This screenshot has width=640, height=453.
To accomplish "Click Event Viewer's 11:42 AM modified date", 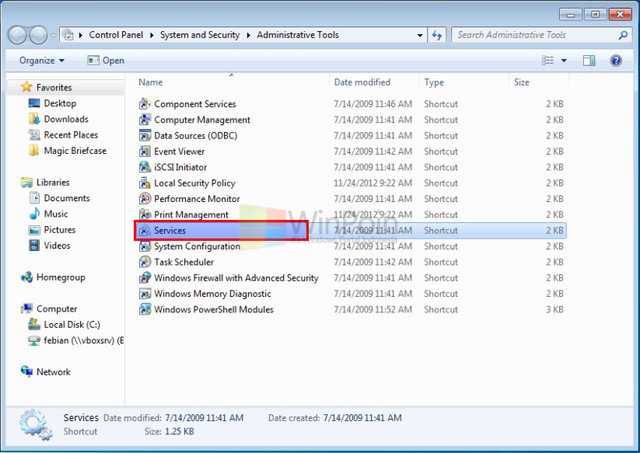I will 373,151.
